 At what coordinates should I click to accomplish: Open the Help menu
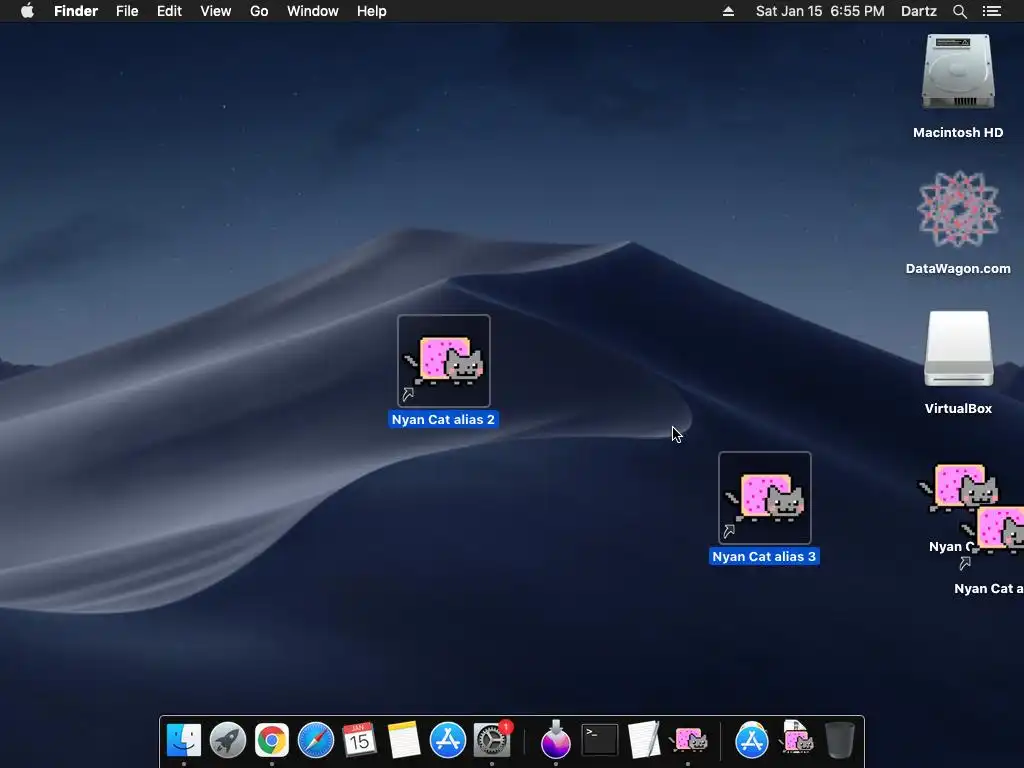(x=372, y=11)
